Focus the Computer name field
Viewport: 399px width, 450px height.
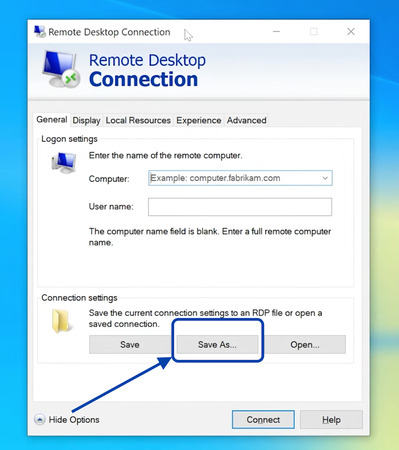click(240, 178)
